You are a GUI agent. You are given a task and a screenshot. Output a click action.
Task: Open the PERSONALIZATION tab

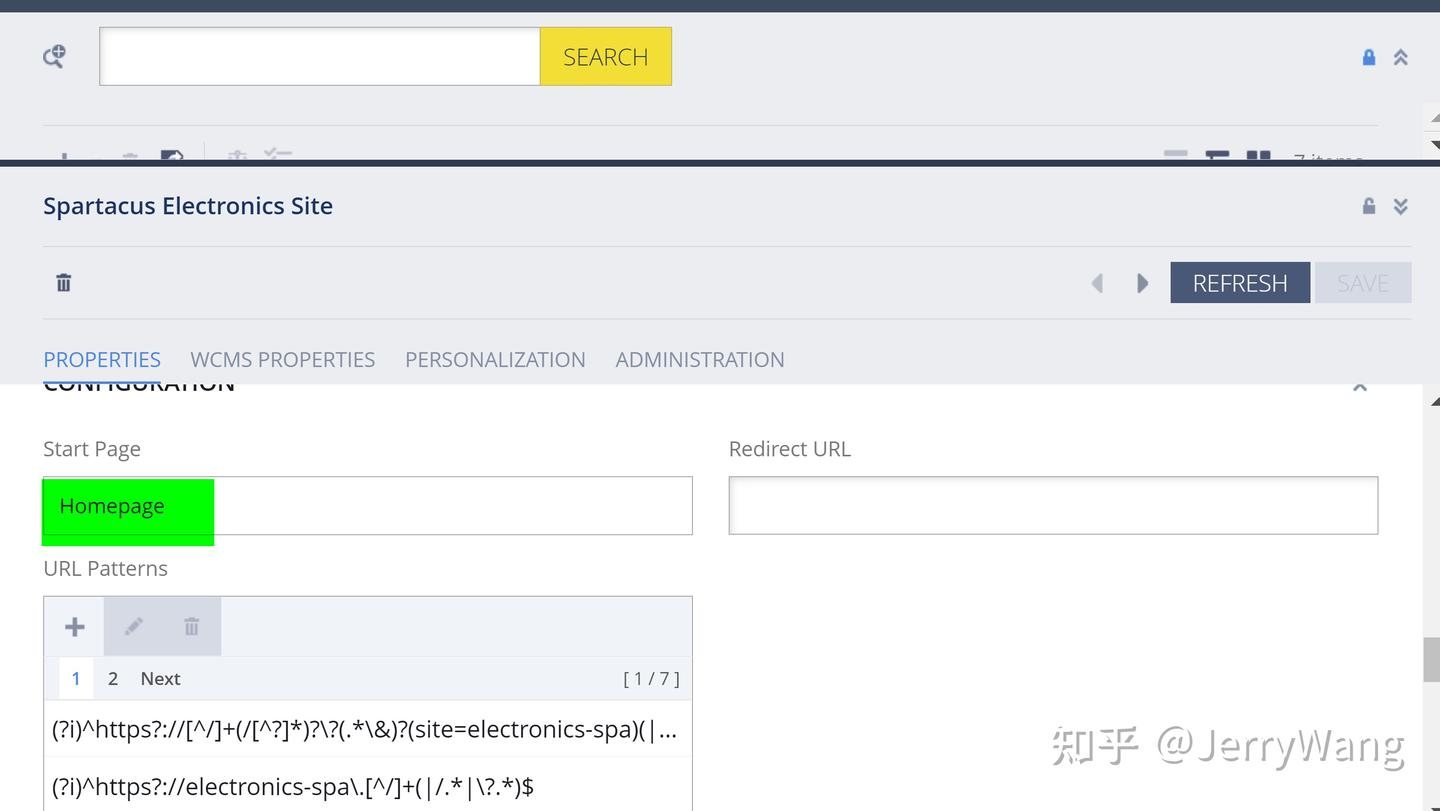click(x=495, y=359)
